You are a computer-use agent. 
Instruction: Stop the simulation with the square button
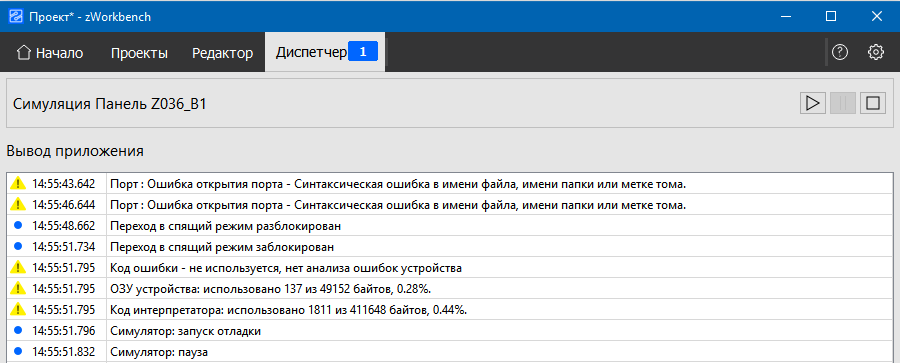point(872,103)
